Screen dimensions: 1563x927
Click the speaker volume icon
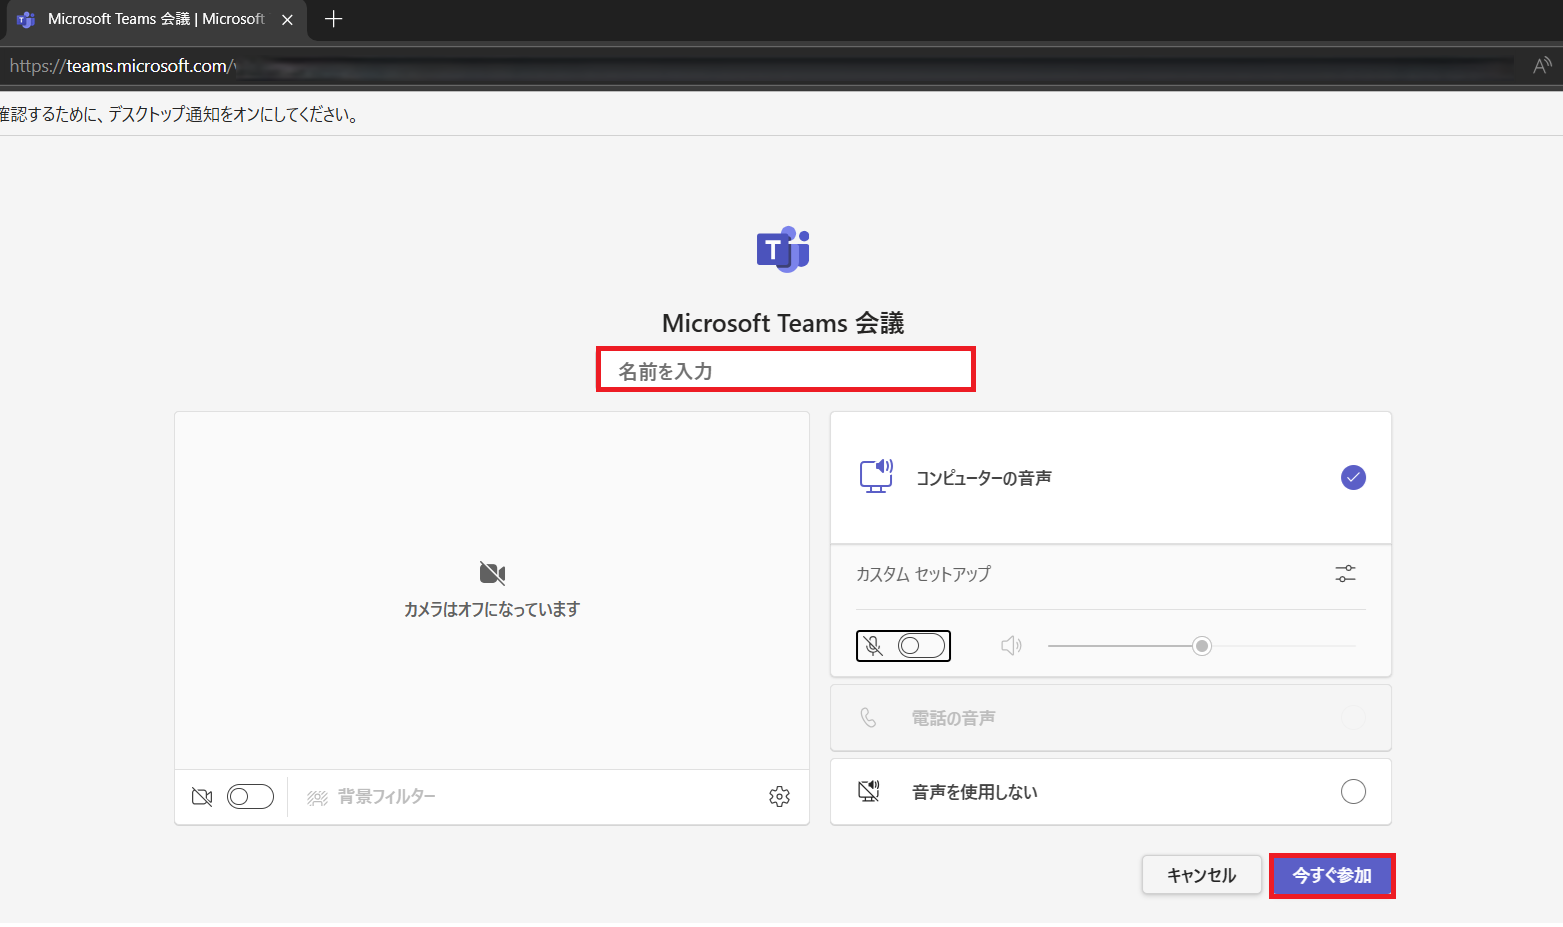point(1011,646)
